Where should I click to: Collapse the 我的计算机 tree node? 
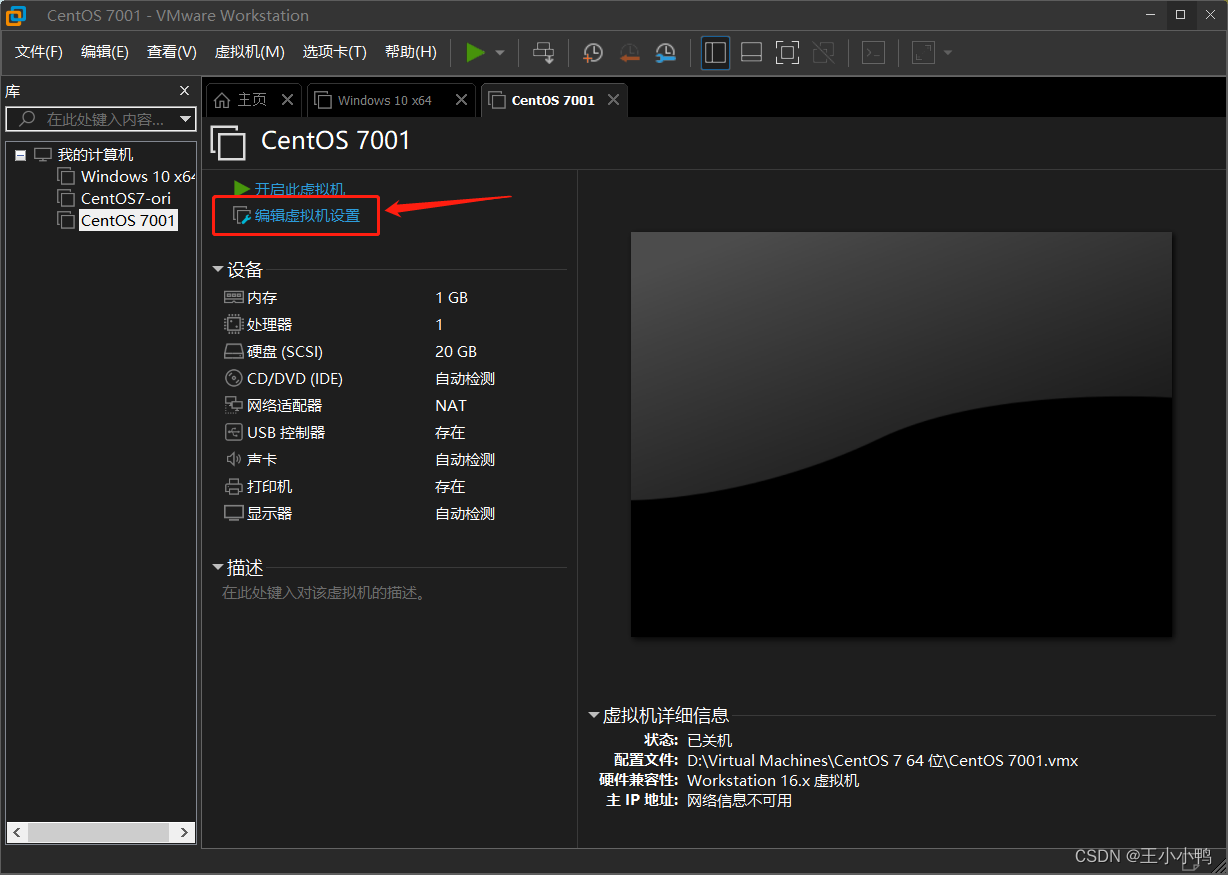21,155
